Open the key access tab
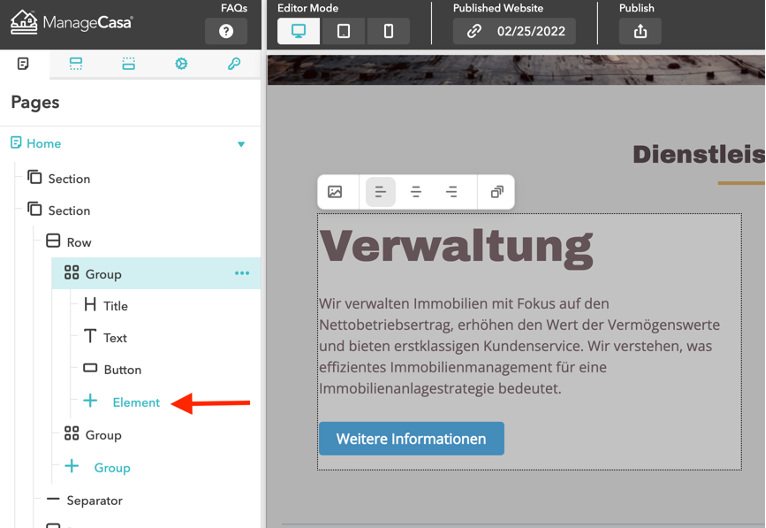The width and height of the screenshot is (766, 528). (x=234, y=63)
